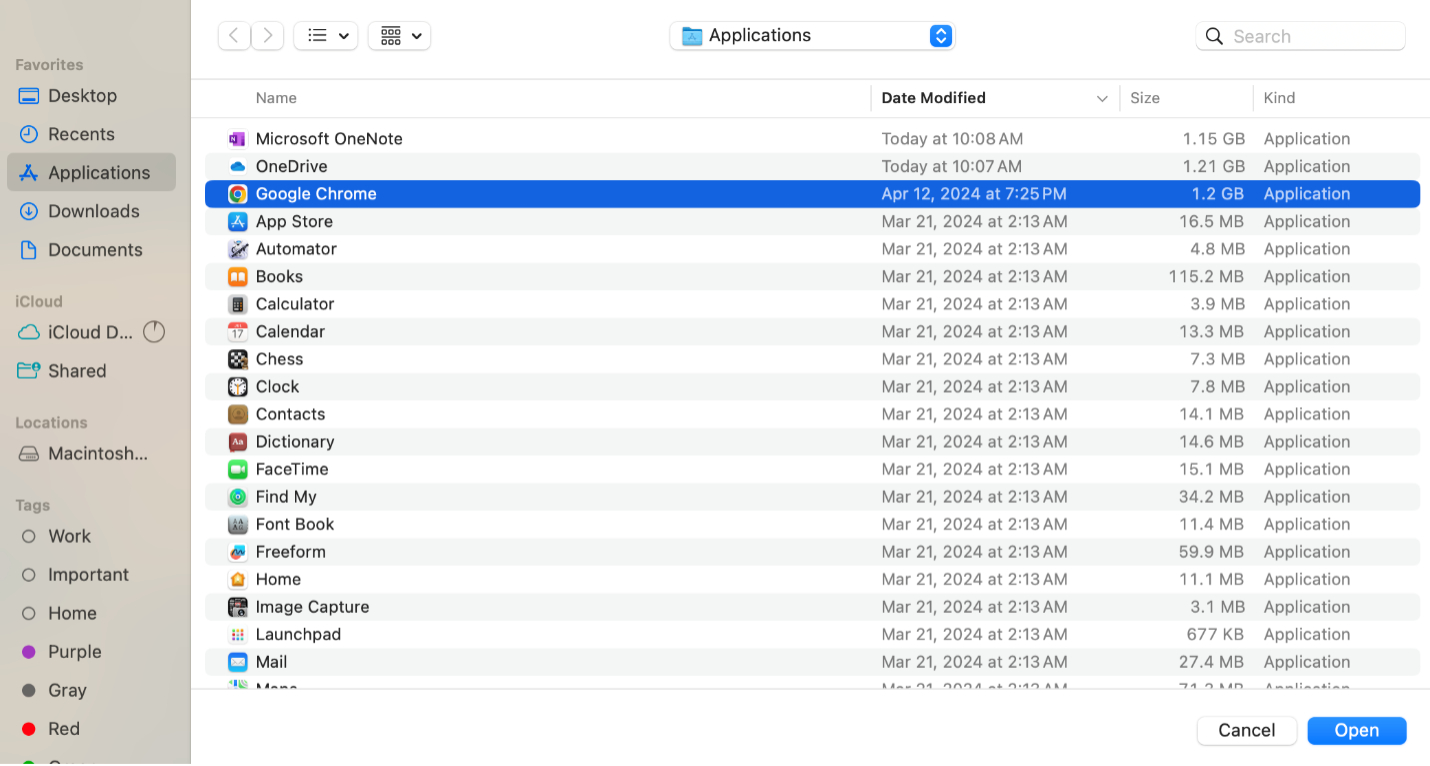Select Desktop in the Favorites sidebar
The height and width of the screenshot is (766, 1430).
[91, 96]
